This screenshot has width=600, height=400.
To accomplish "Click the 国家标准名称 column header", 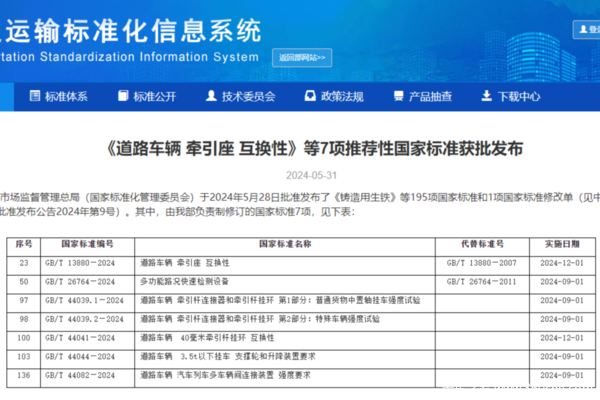I will [x=285, y=243].
